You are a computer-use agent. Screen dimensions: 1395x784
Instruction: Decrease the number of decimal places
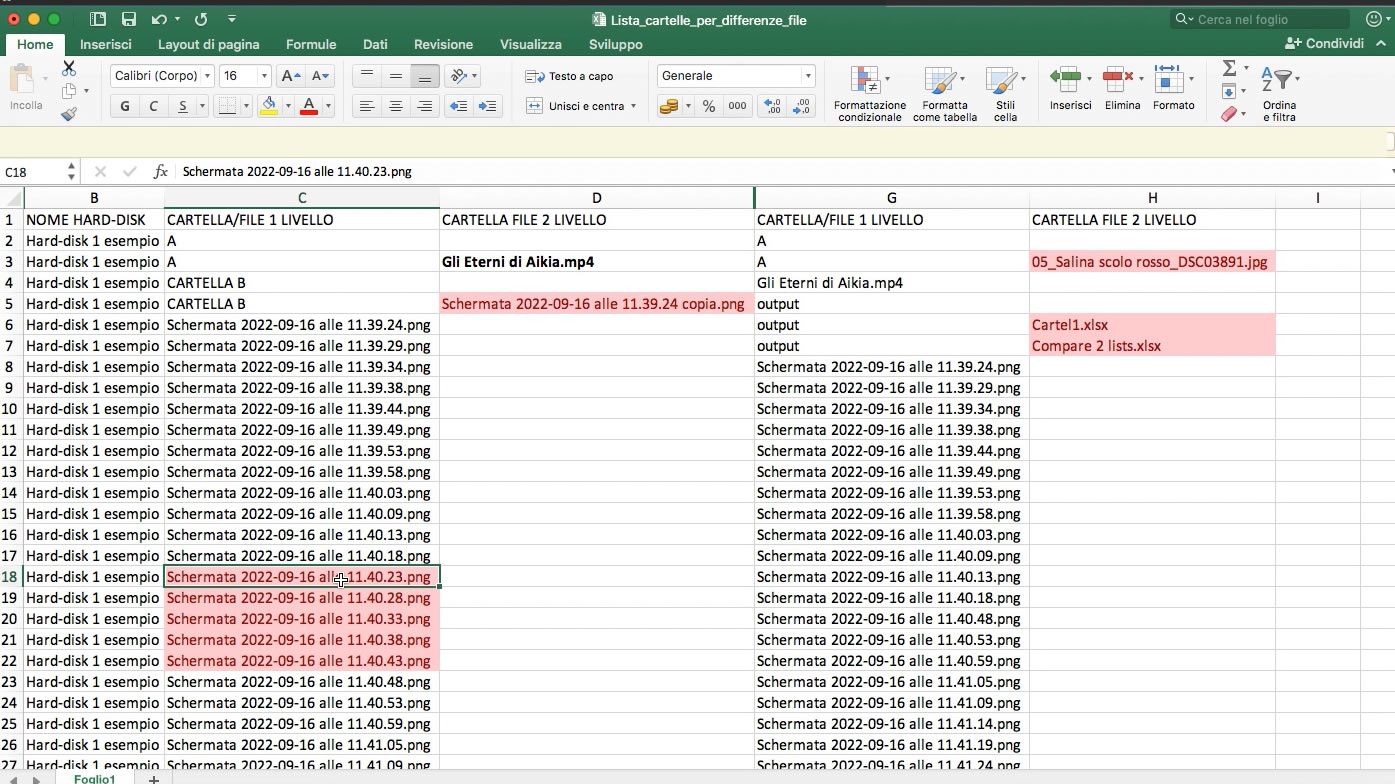(x=802, y=106)
